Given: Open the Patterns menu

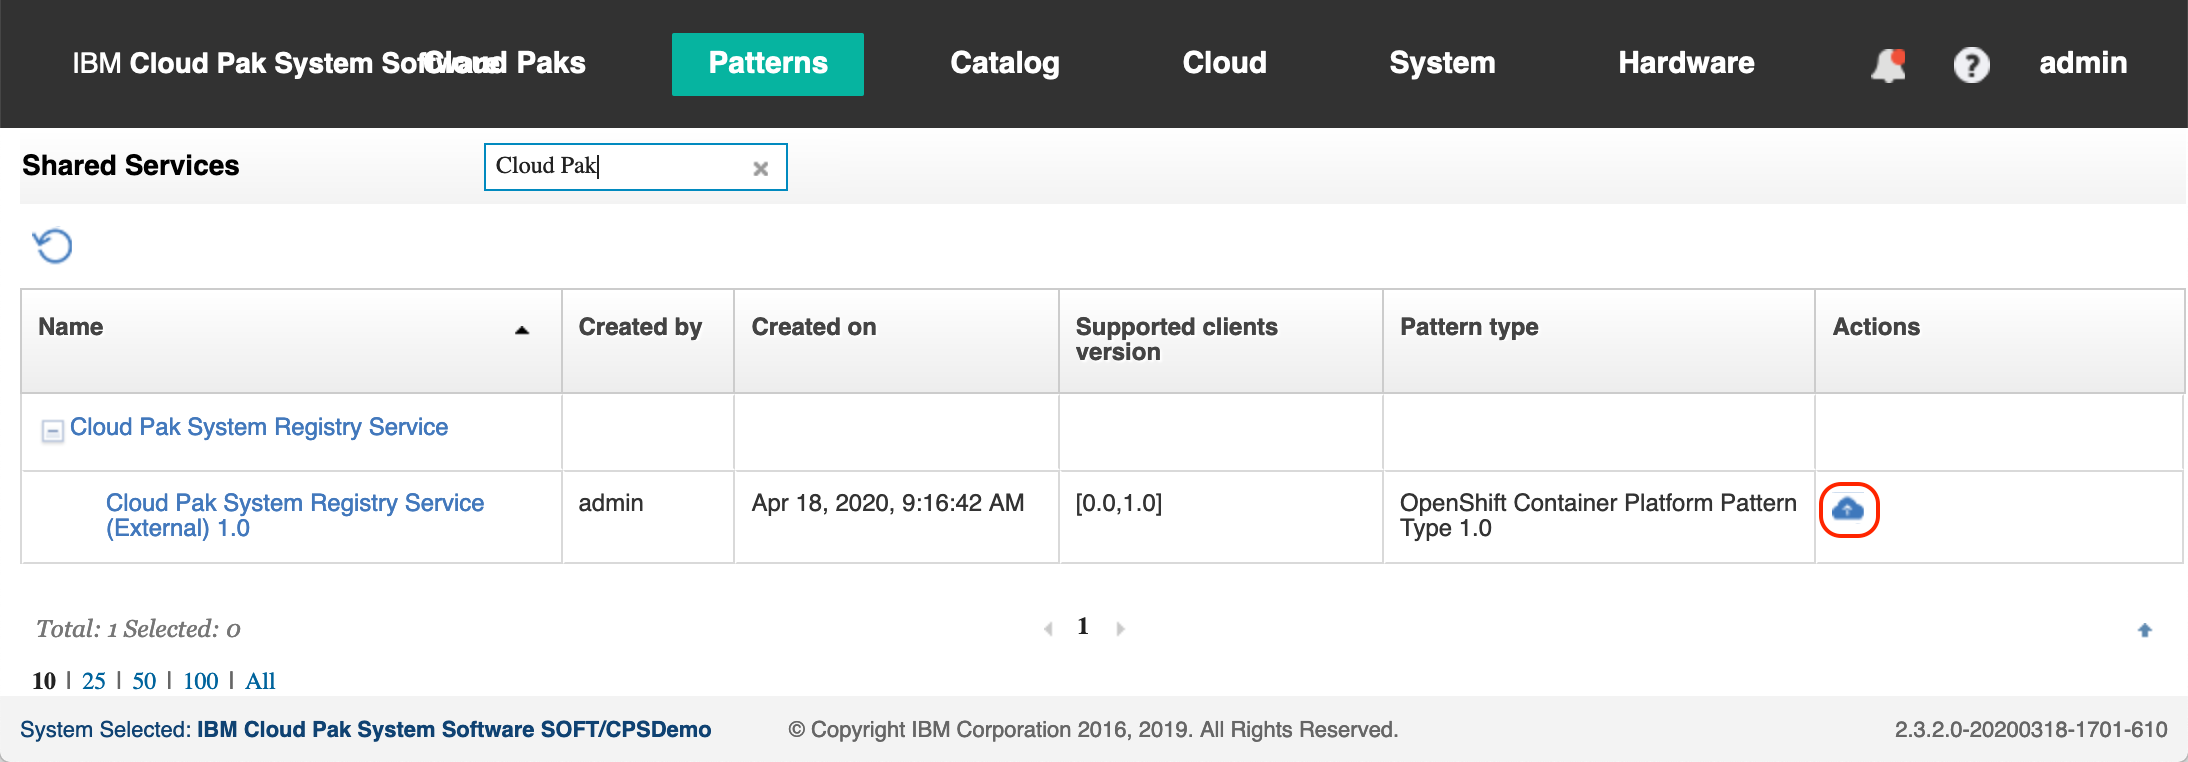Looking at the screenshot, I should (768, 64).
